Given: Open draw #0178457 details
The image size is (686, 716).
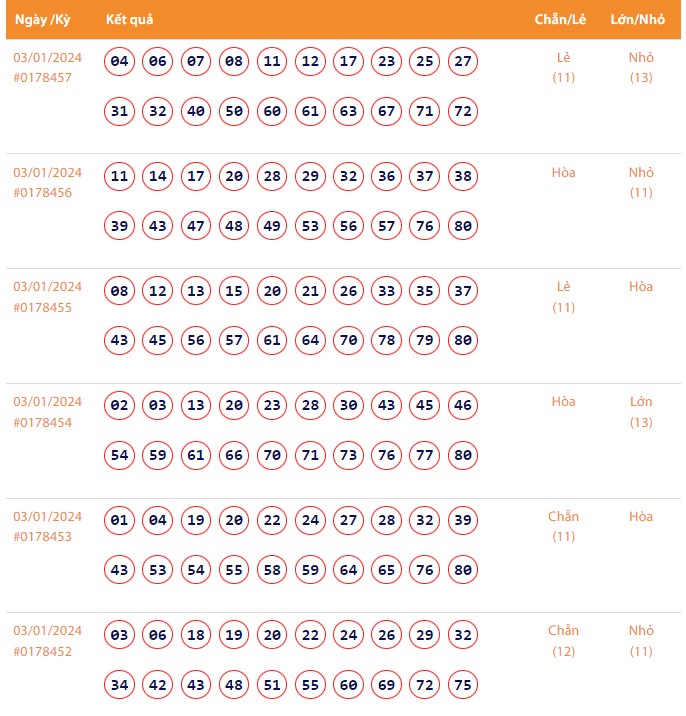Looking at the screenshot, I should click(42, 77).
